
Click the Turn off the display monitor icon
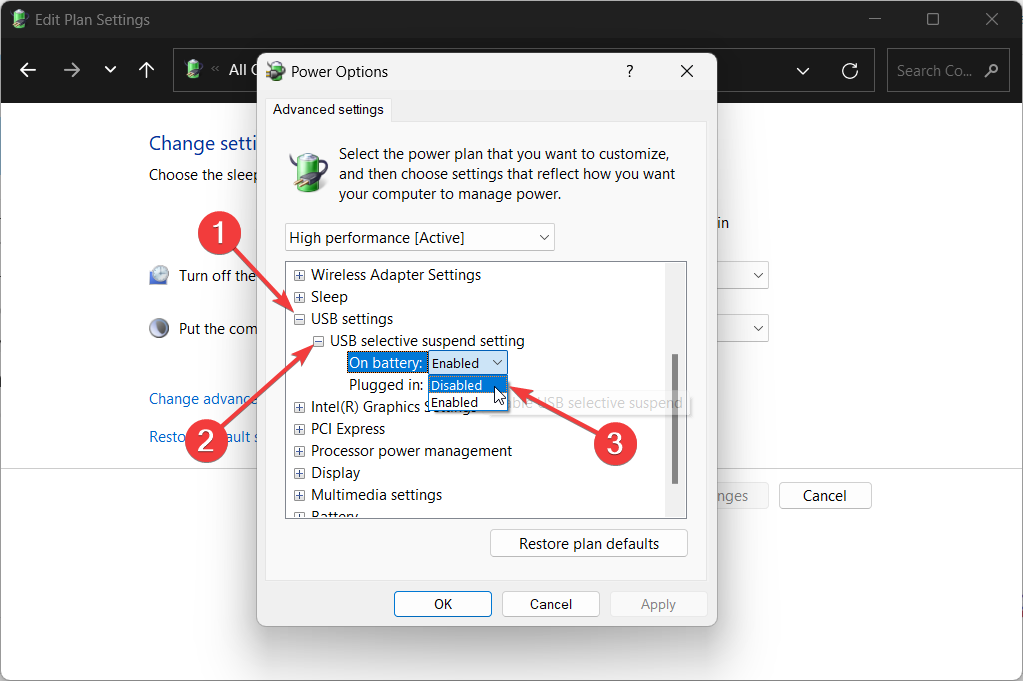159,275
